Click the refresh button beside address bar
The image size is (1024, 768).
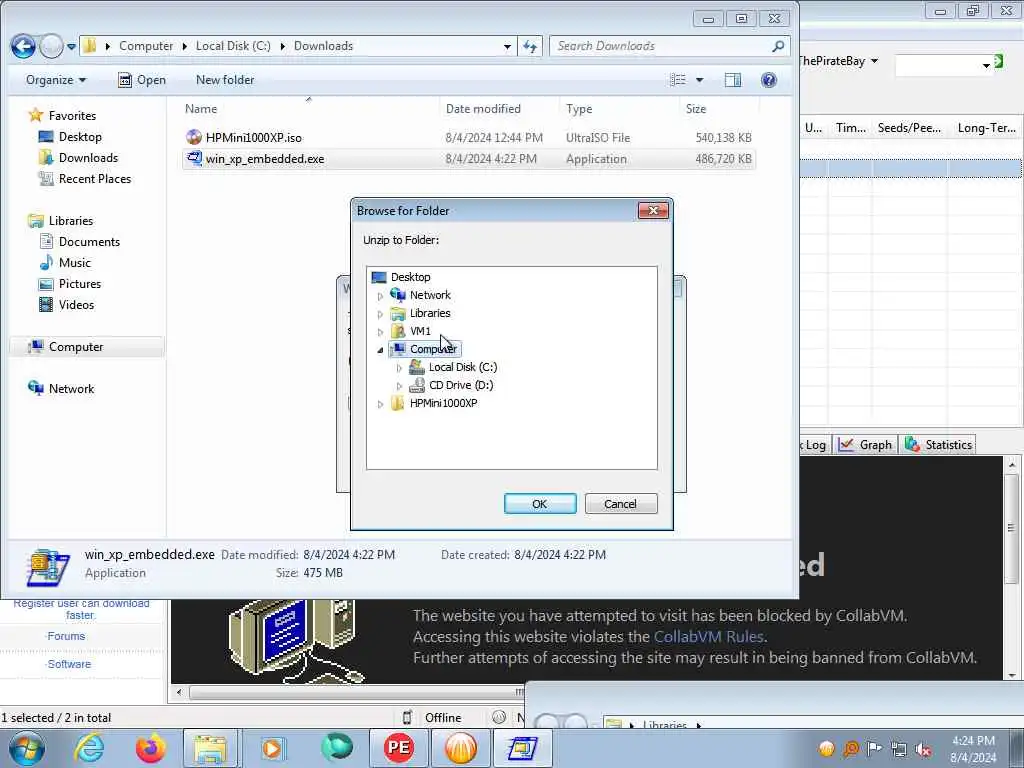[530, 46]
